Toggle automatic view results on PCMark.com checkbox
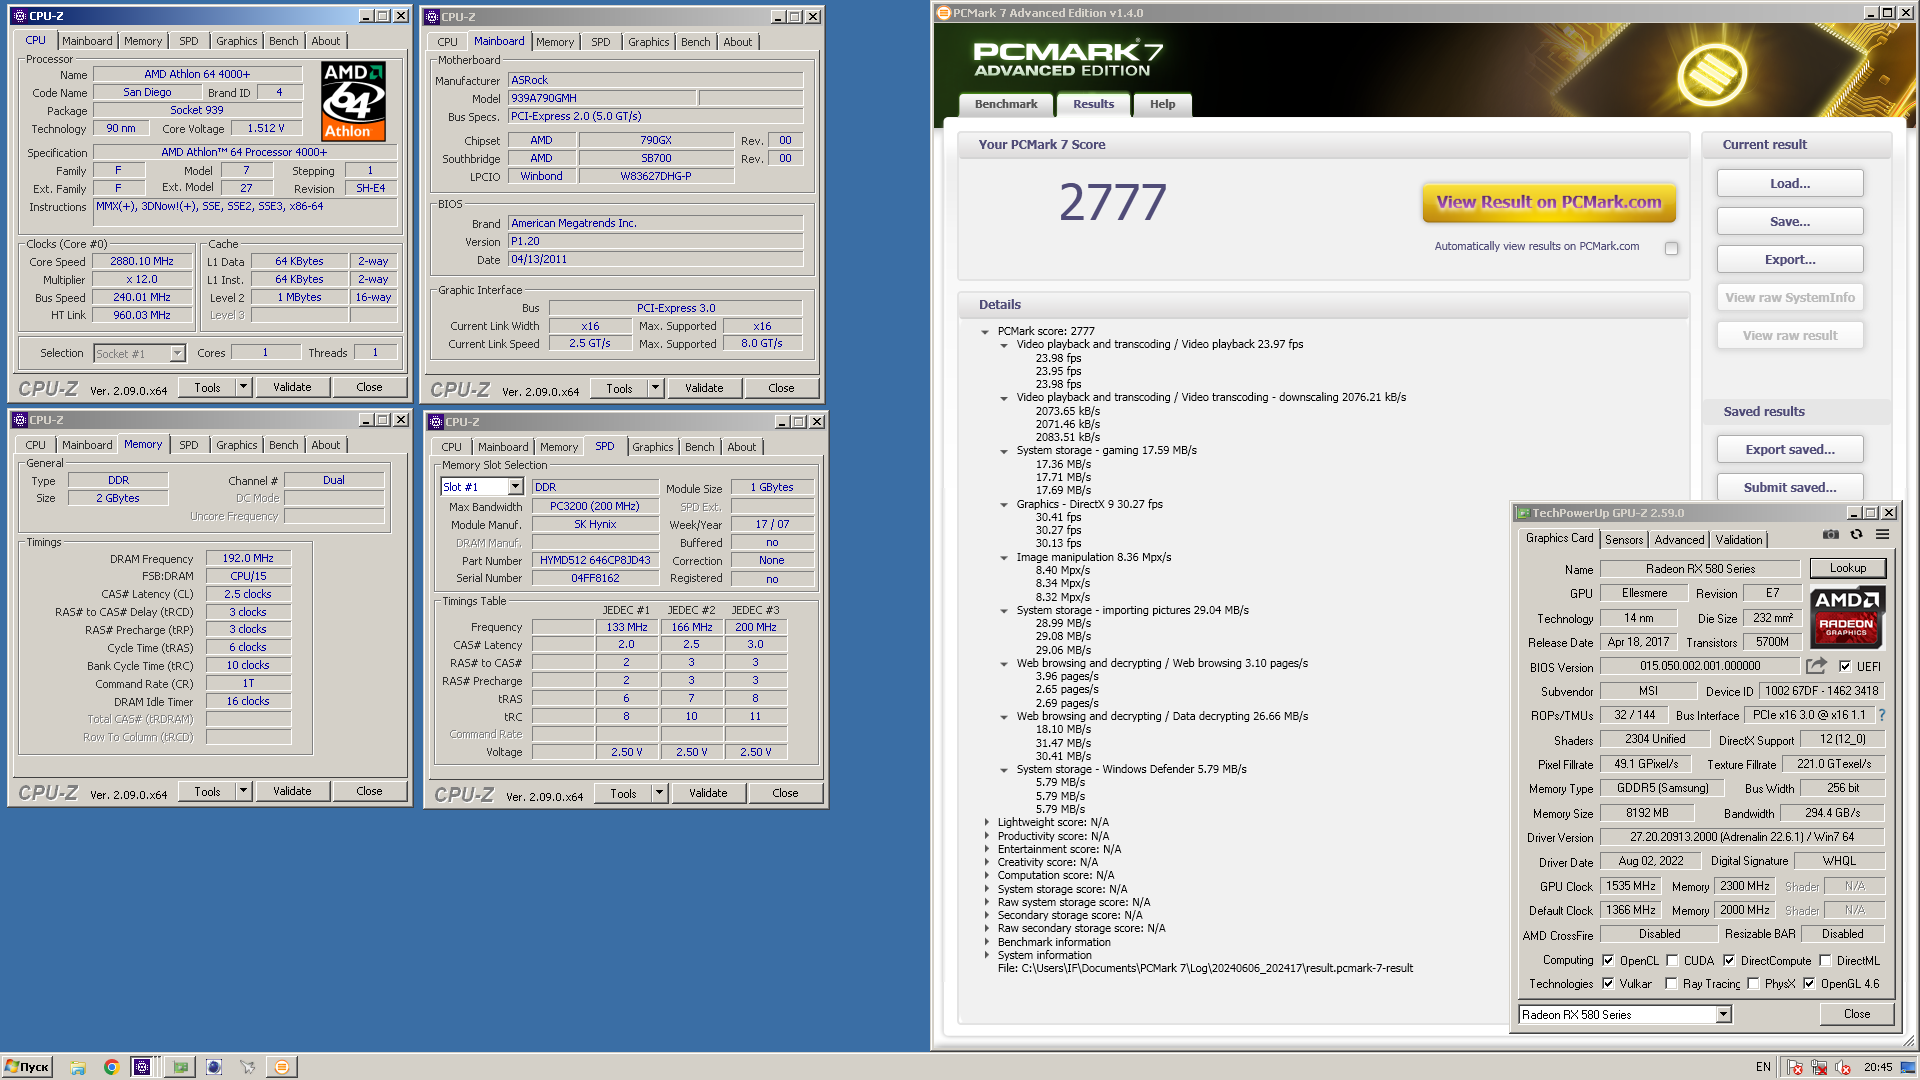This screenshot has width=1920, height=1080. pos(1671,248)
